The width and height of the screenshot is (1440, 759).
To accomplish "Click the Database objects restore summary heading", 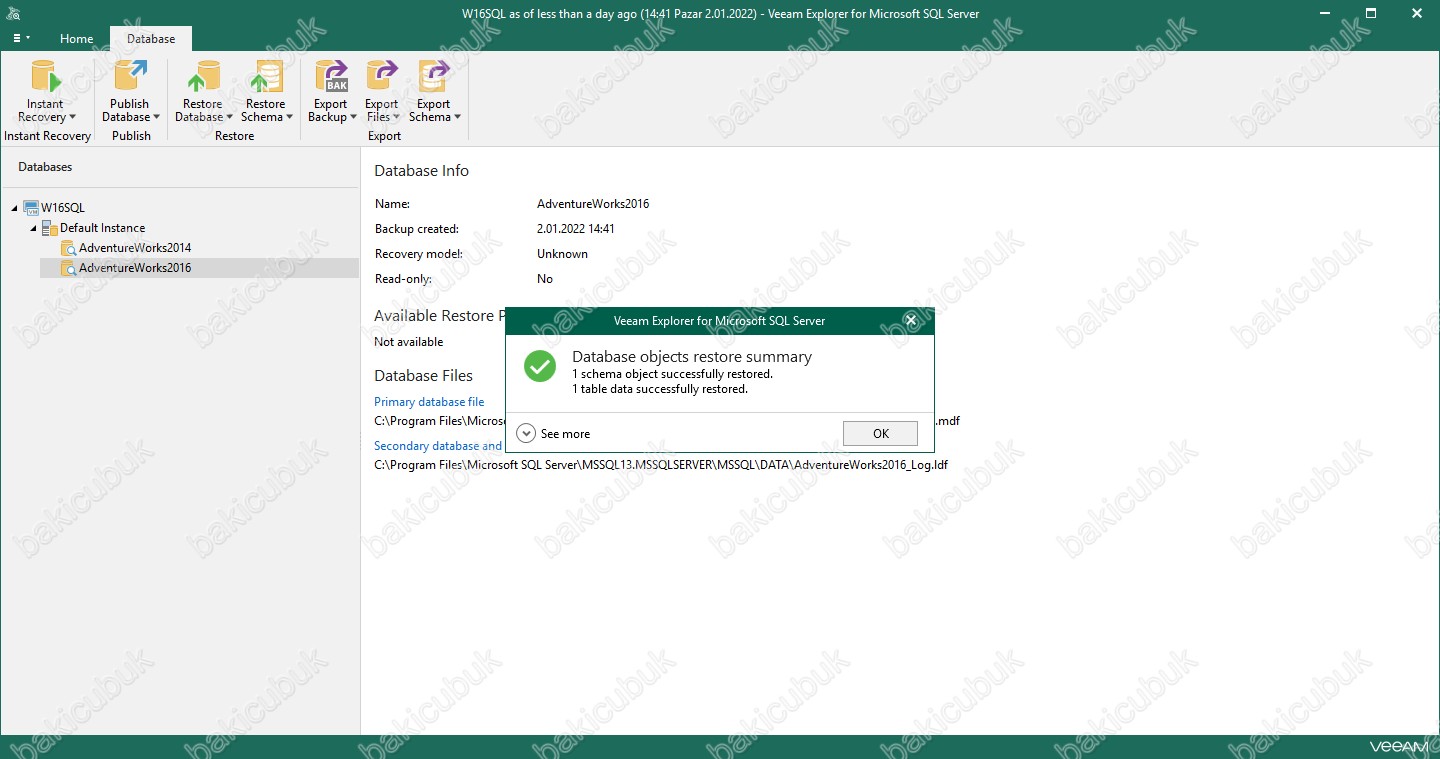I will point(692,357).
